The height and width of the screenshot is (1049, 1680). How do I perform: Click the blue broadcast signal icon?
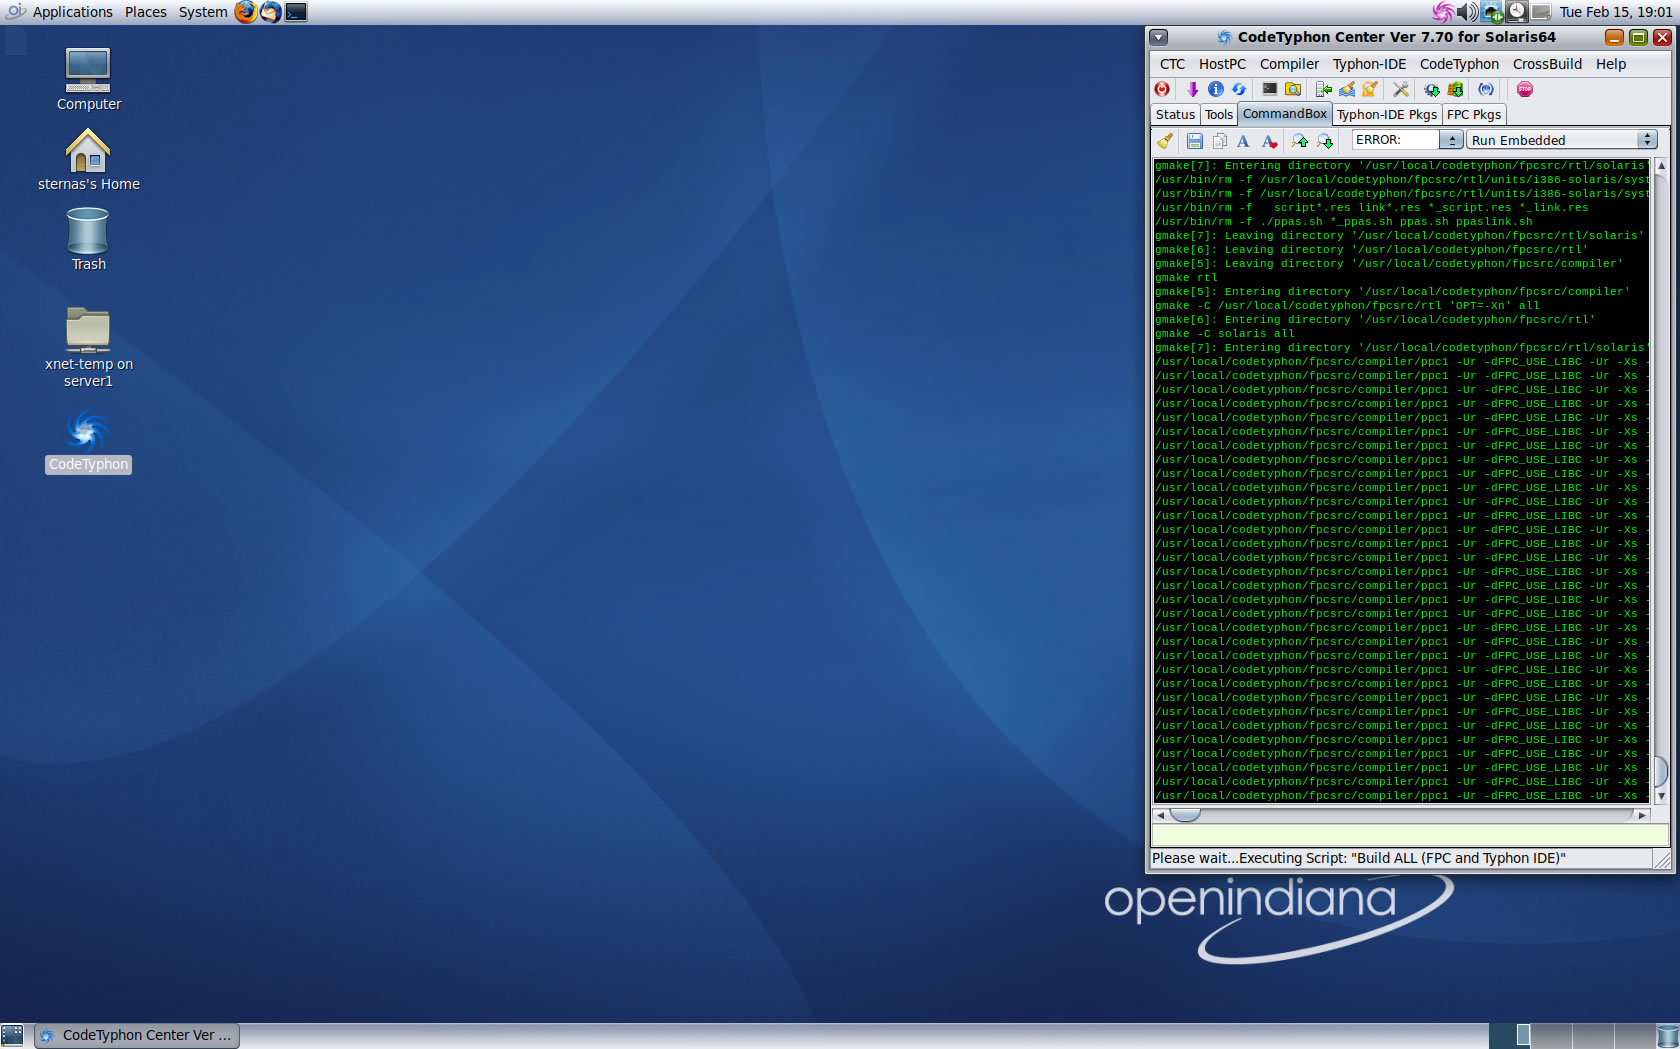coord(1486,89)
